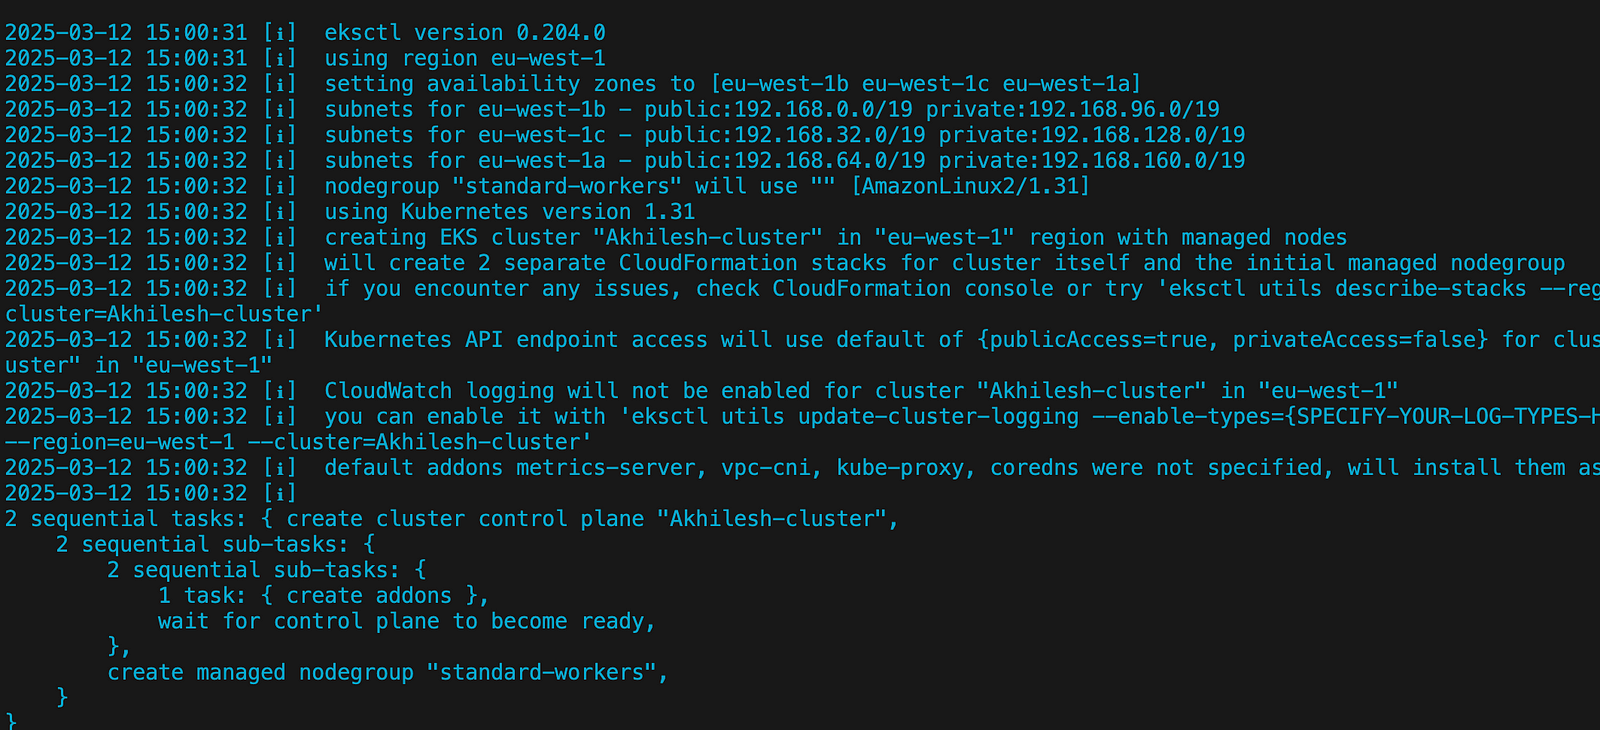The image size is (1600, 730).
Task: Click the text 'eksctl version 0.204.0'
Action: tap(464, 33)
